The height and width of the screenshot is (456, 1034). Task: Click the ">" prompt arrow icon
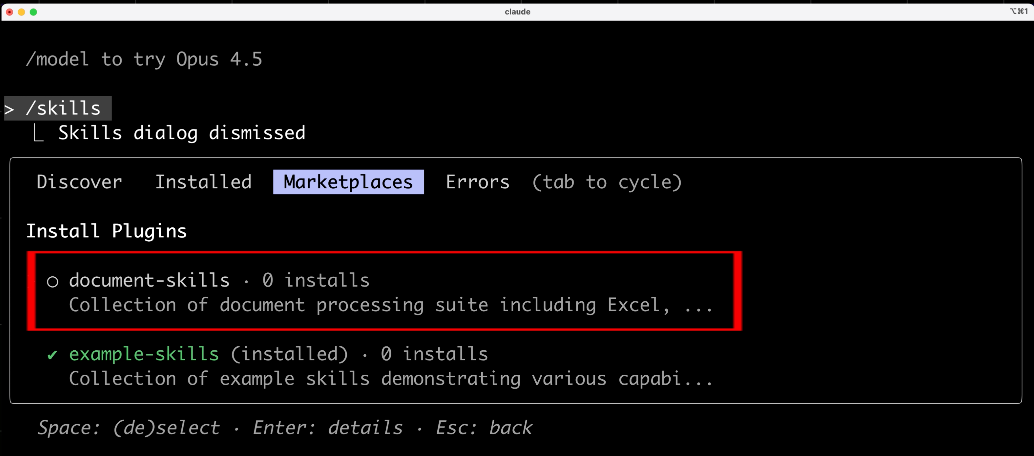click(x=10, y=108)
